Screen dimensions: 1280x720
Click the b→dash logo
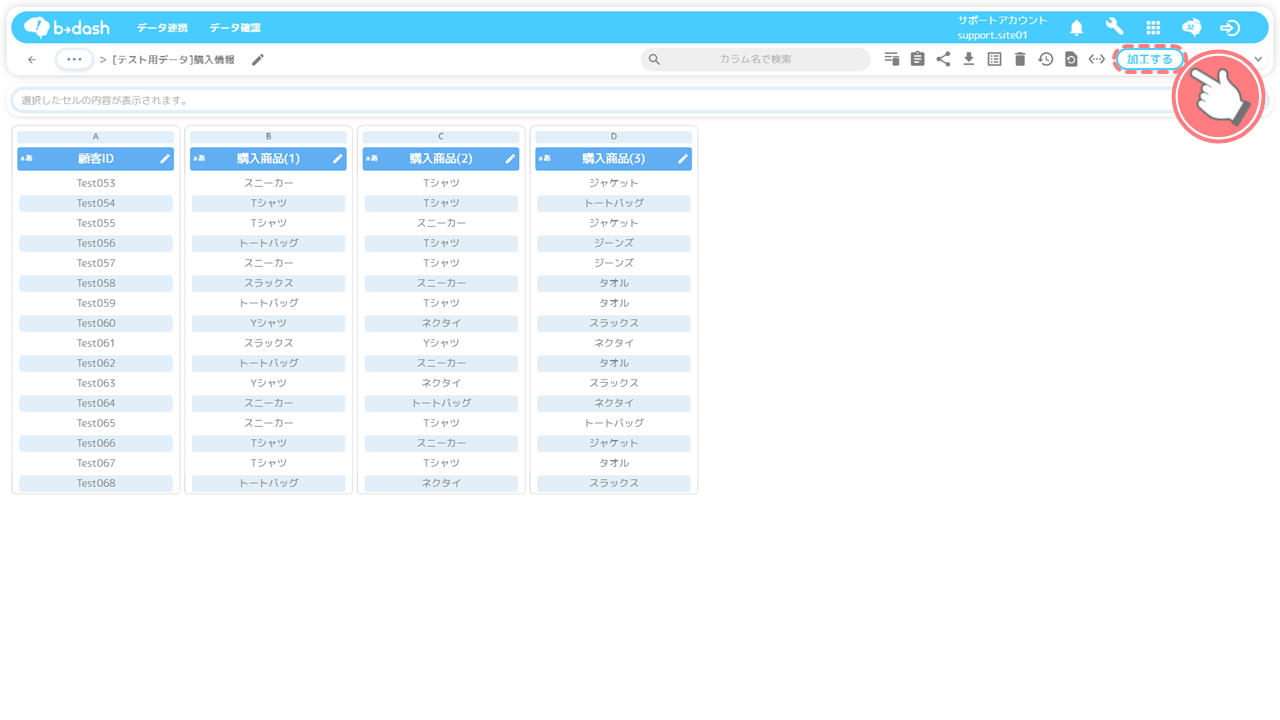click(x=67, y=27)
